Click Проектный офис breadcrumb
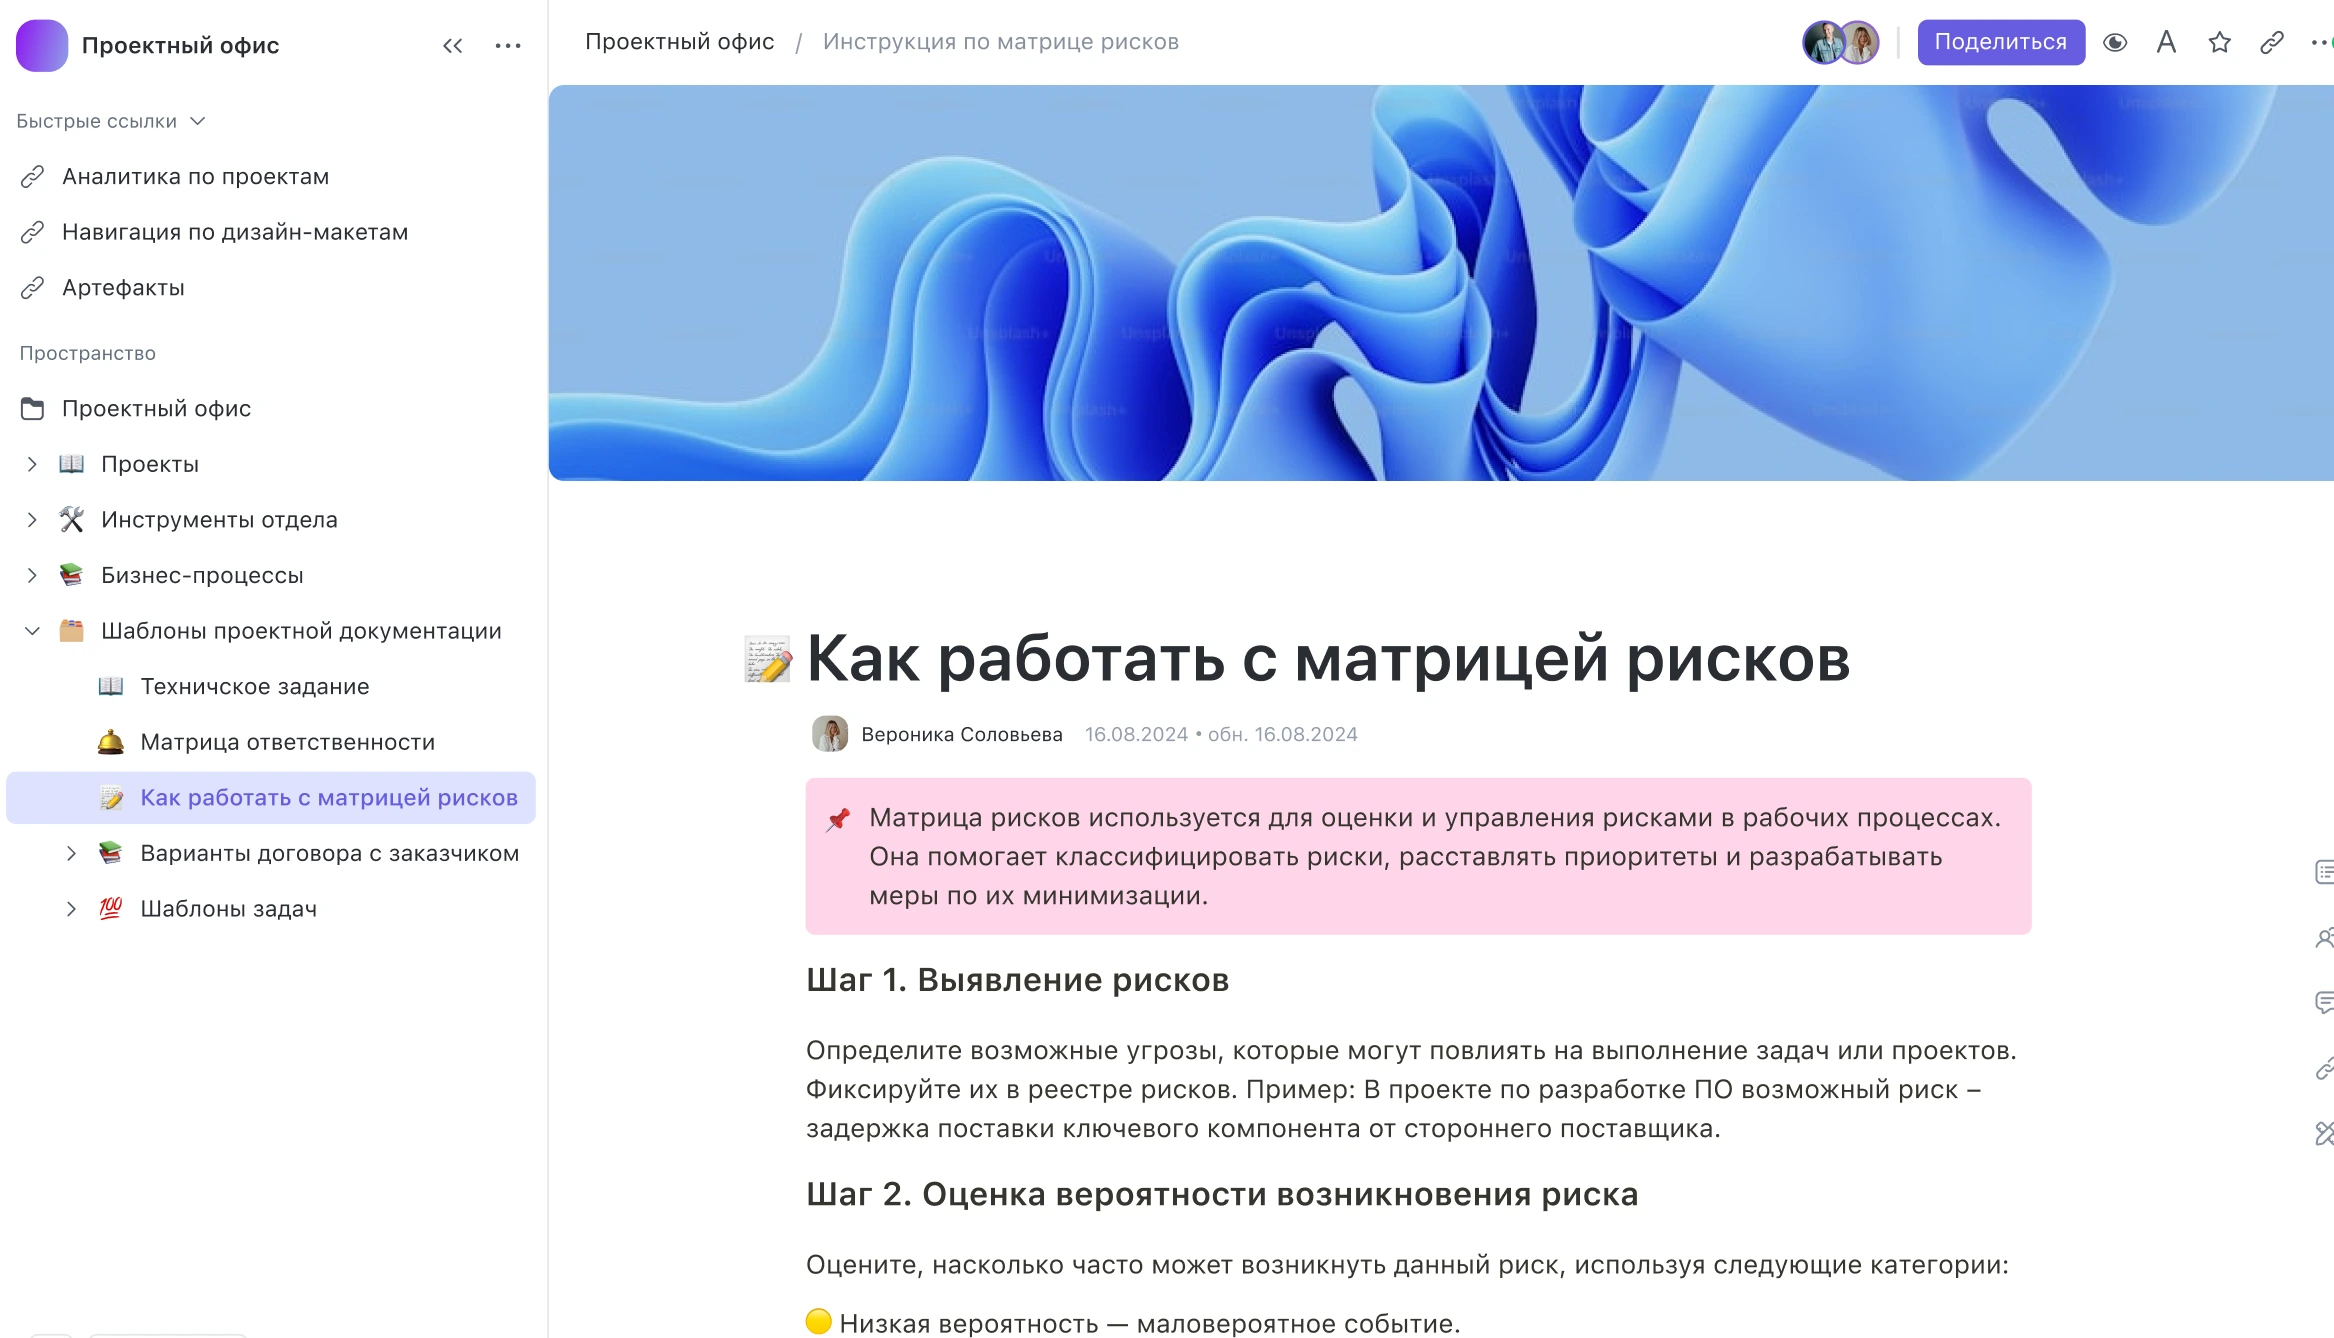This screenshot has height=1338, width=2334. (x=679, y=42)
